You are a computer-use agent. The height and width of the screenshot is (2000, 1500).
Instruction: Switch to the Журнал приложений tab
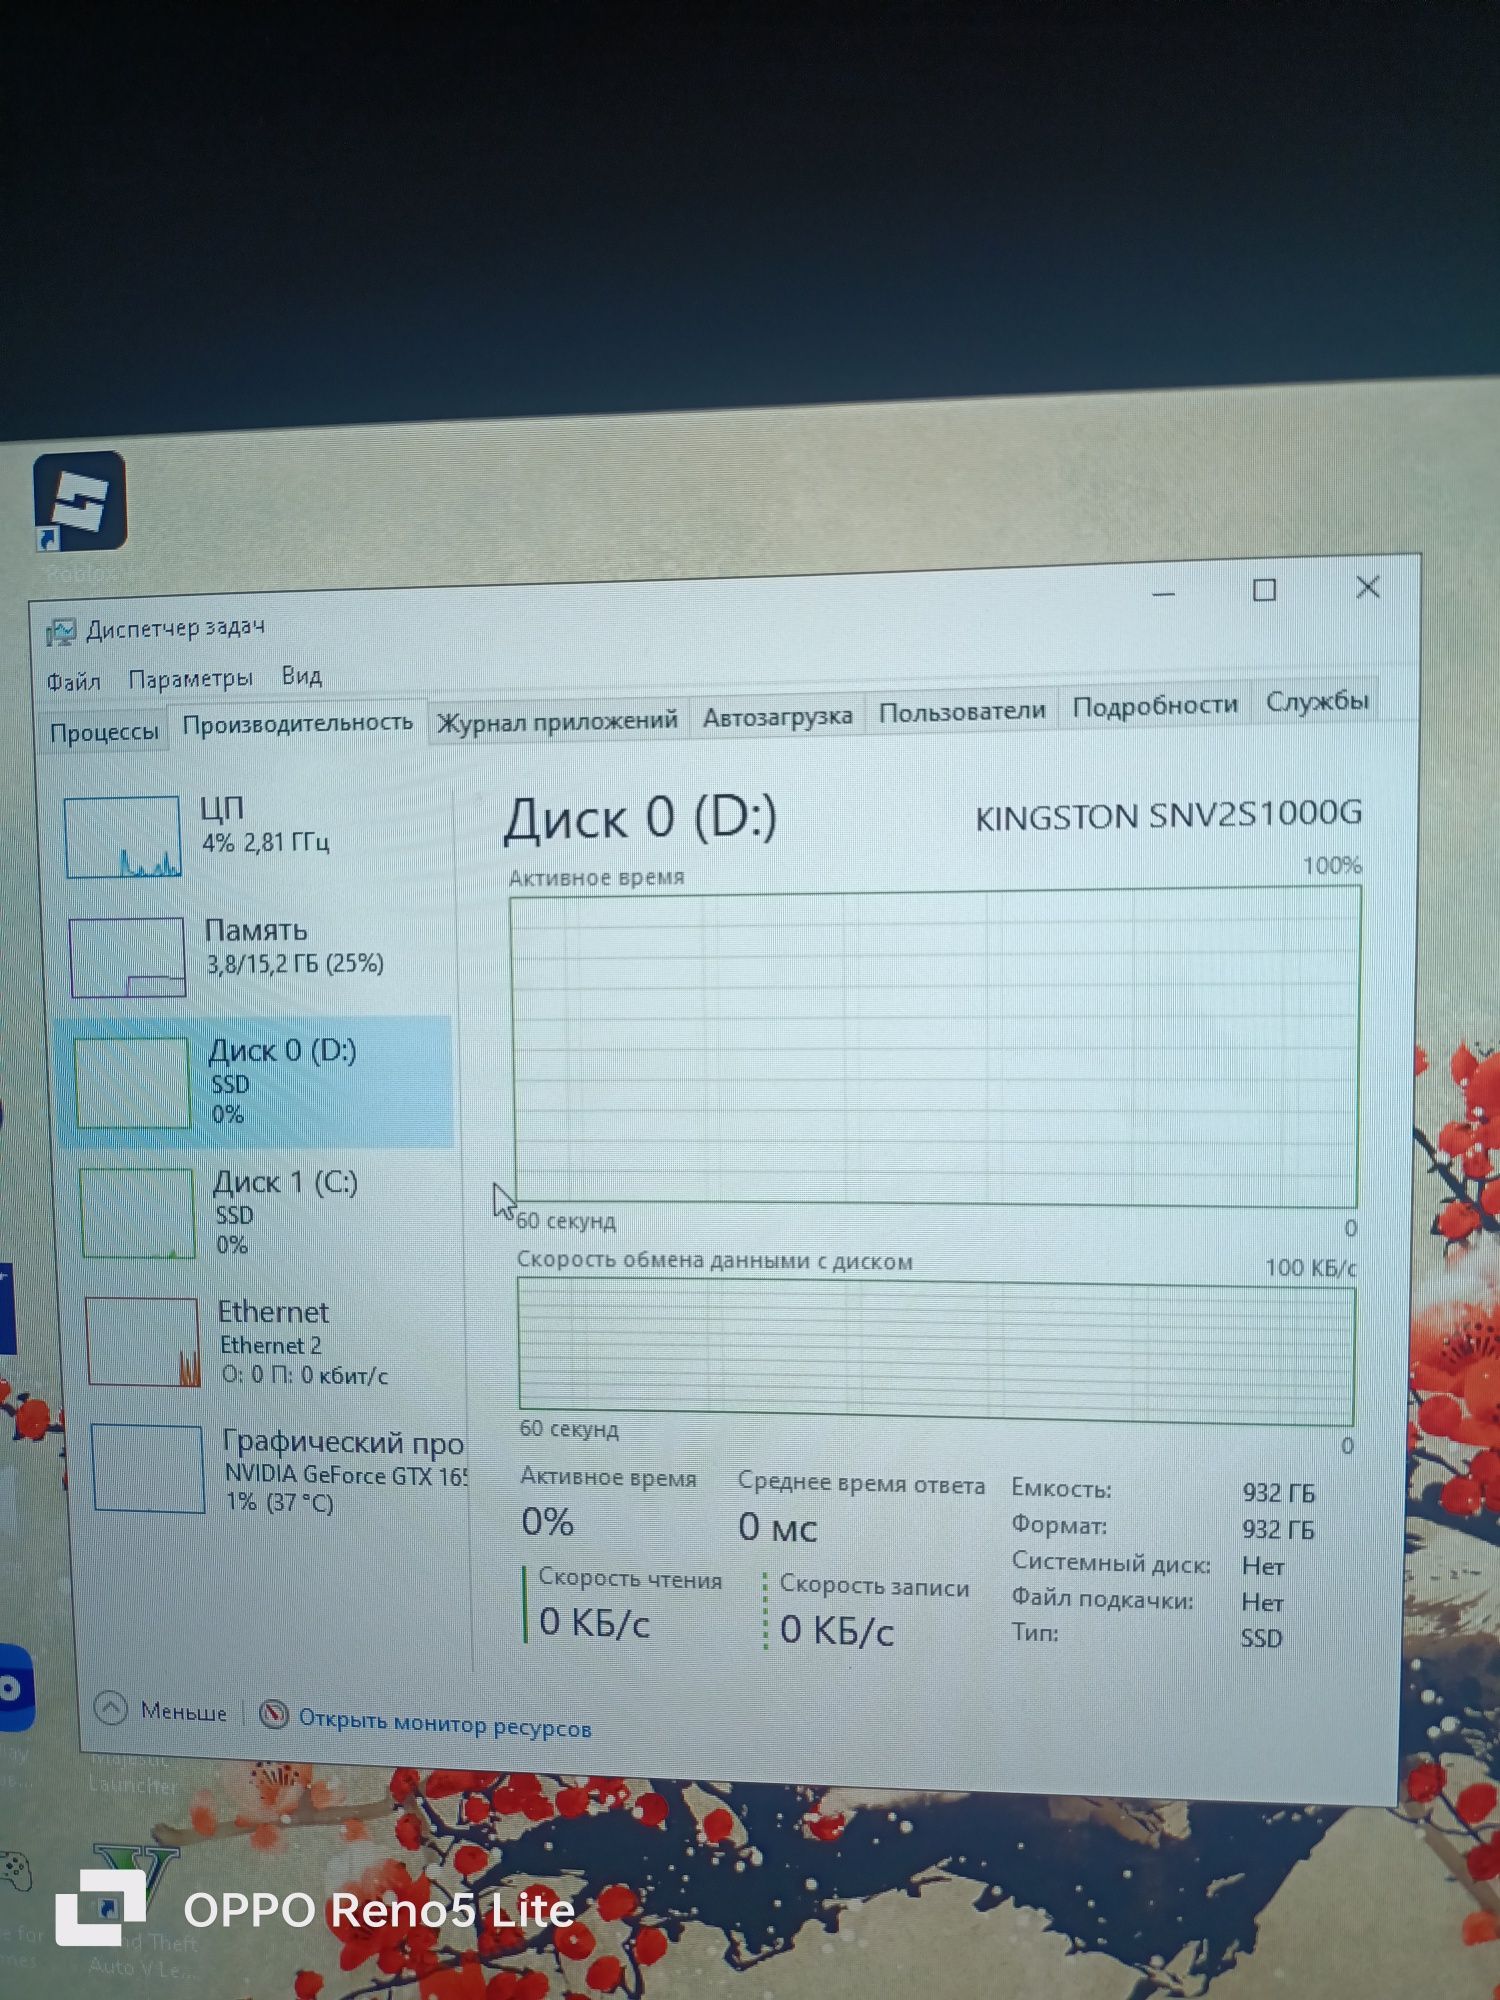557,720
